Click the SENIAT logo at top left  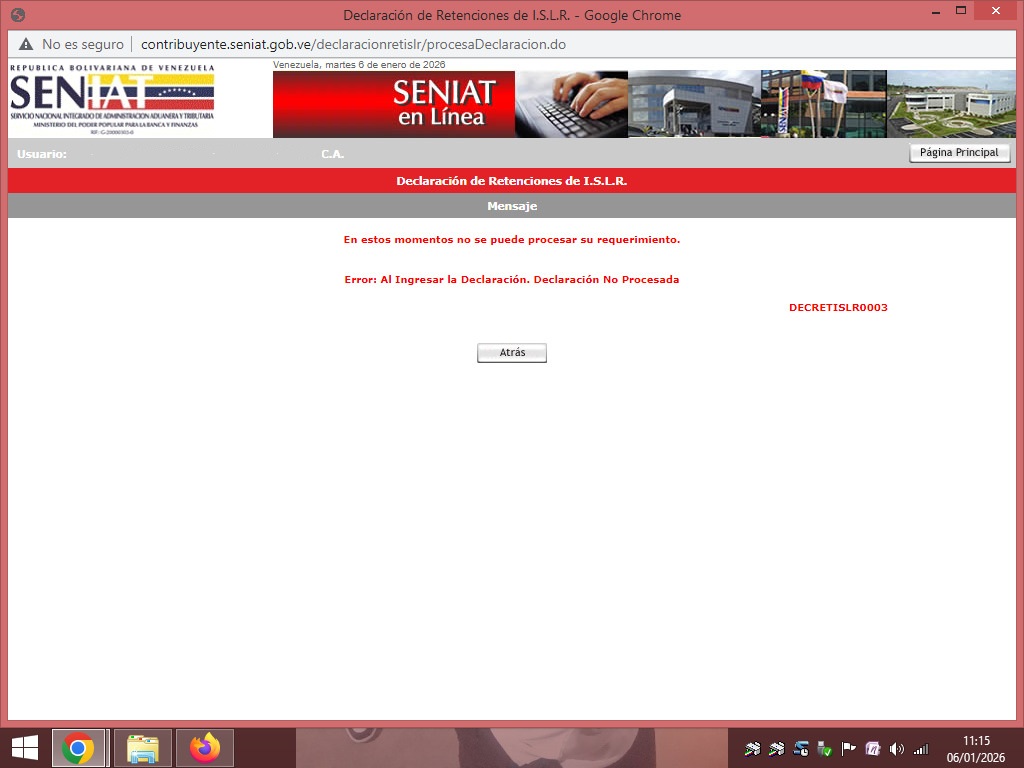[112, 99]
